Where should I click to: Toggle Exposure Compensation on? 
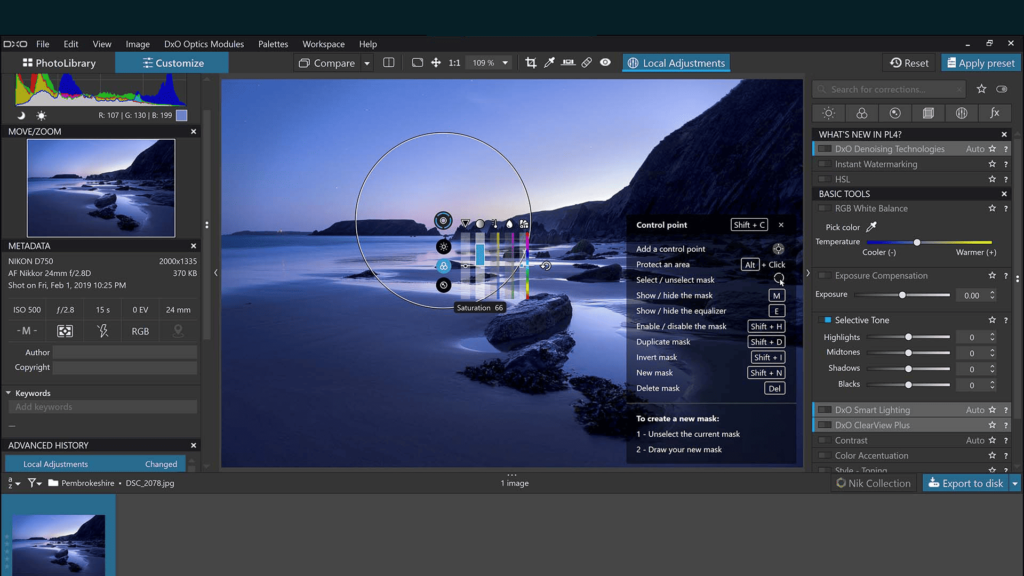pyautogui.click(x=825, y=276)
